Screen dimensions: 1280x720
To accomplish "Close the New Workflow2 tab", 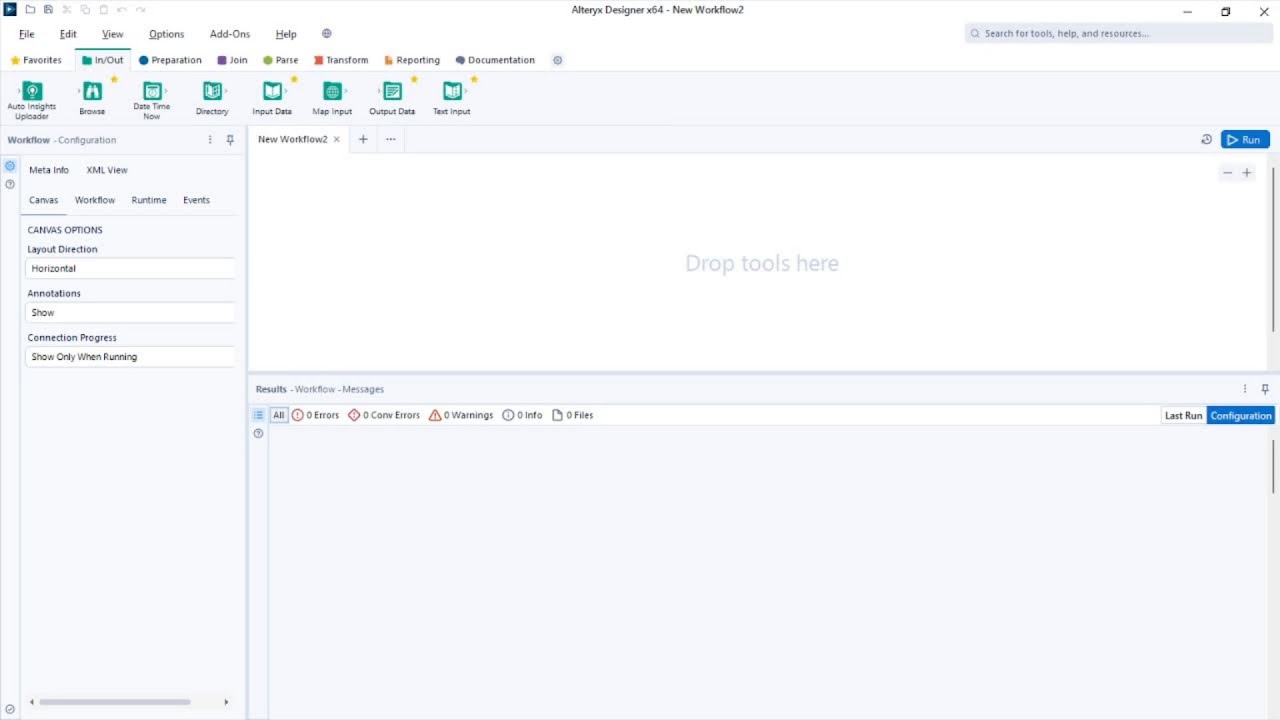I will click(x=337, y=139).
